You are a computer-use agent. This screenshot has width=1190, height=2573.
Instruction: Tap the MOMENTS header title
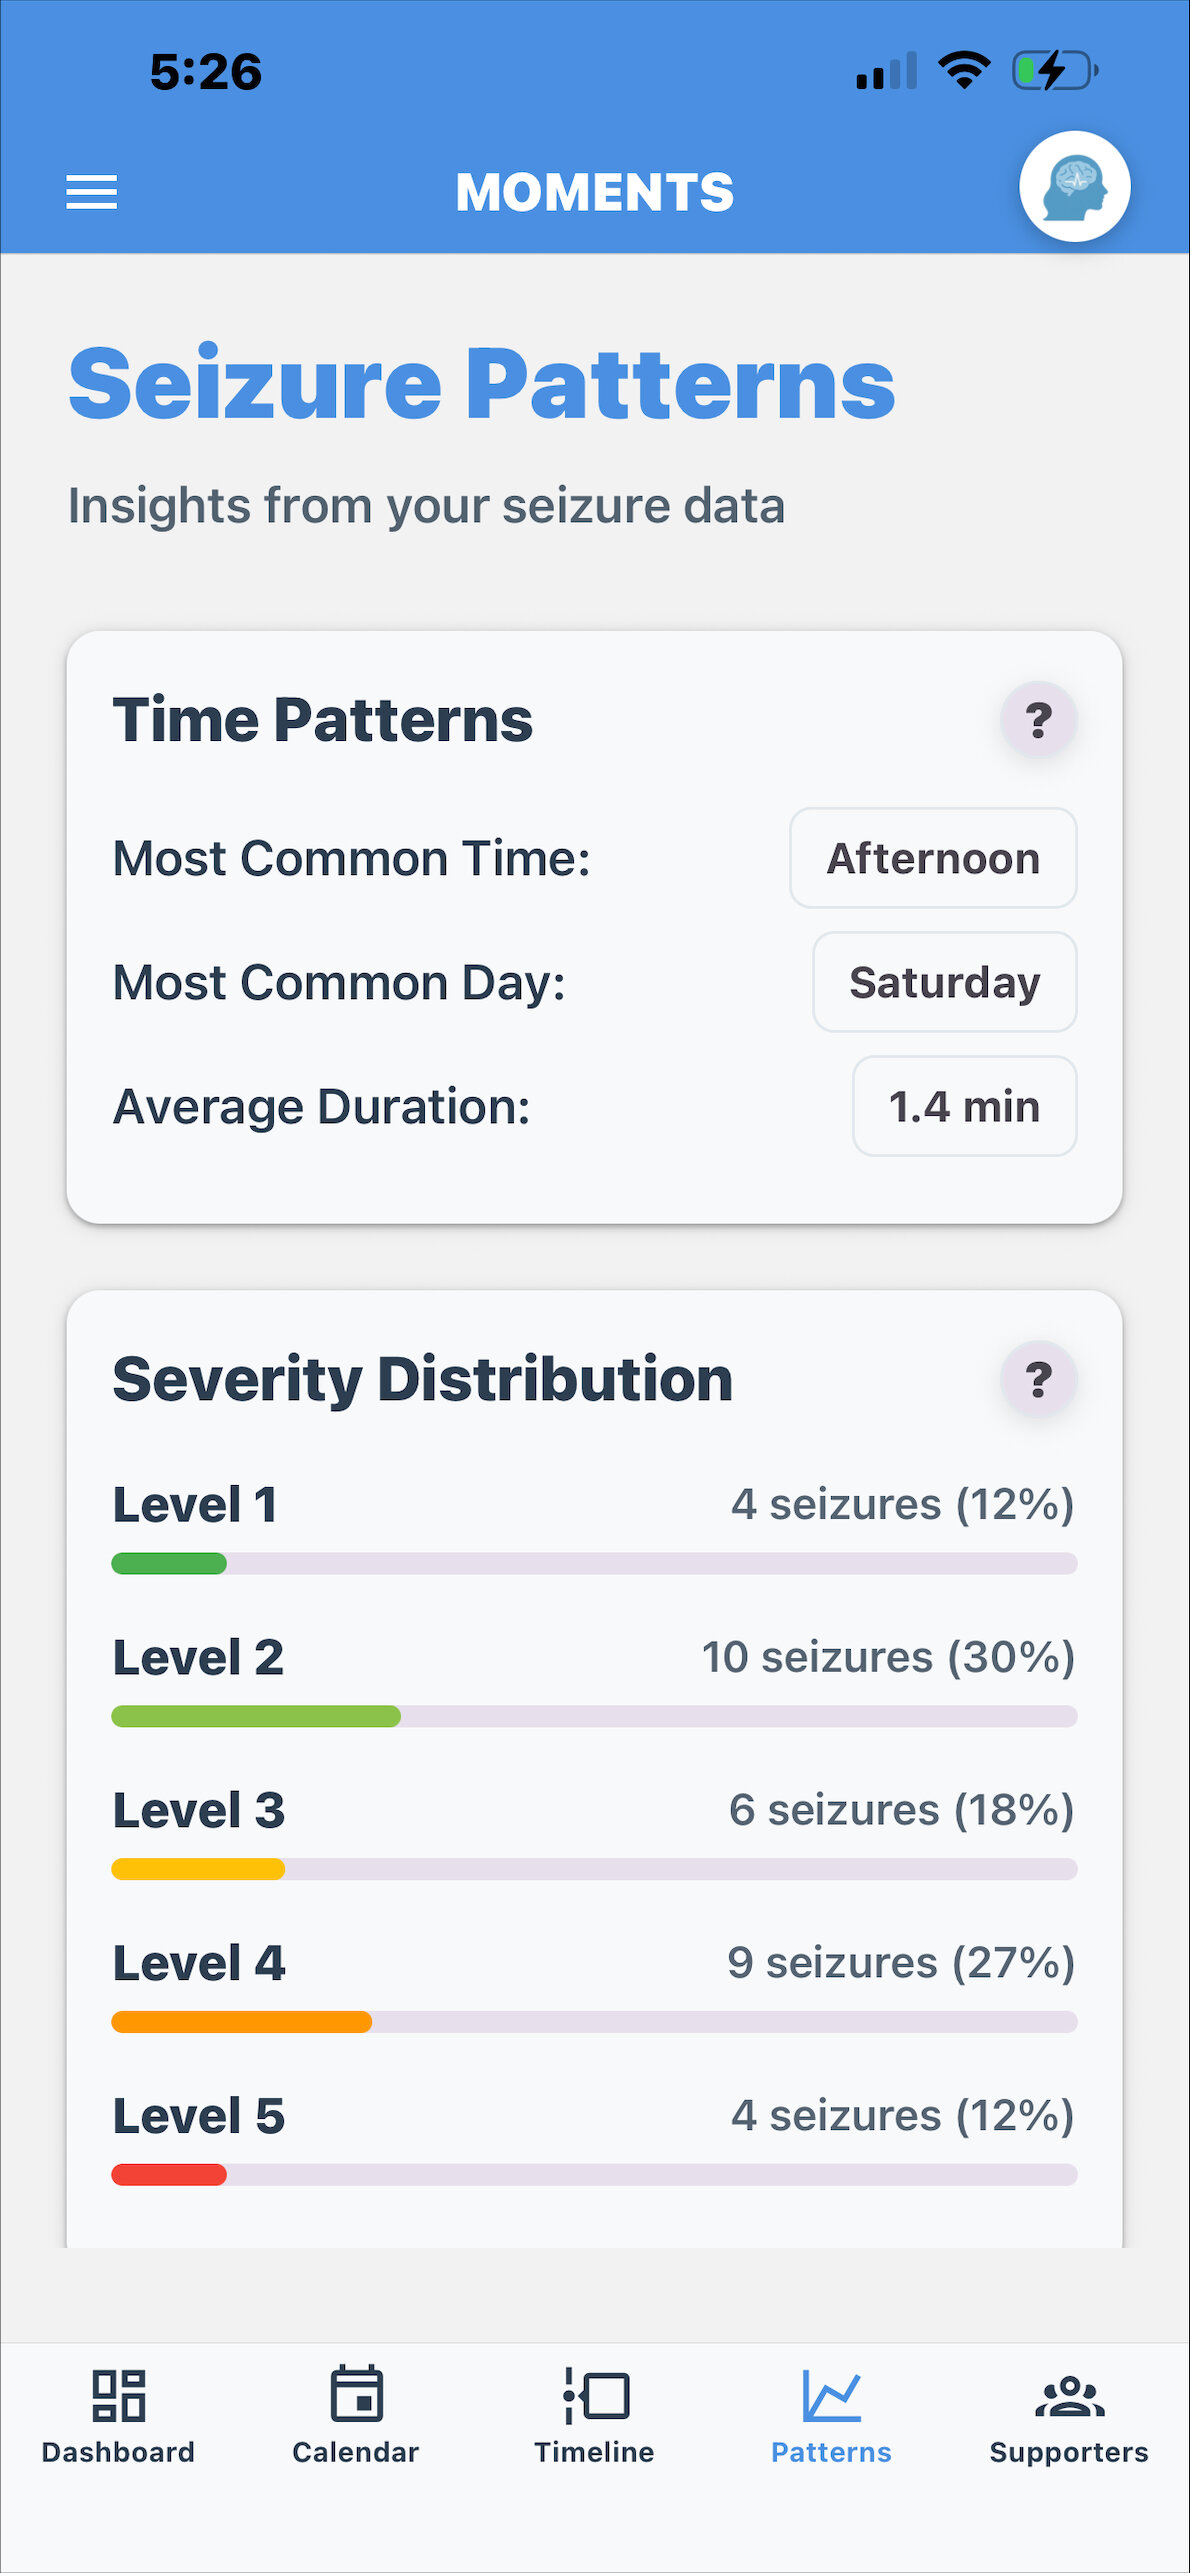[x=595, y=192]
